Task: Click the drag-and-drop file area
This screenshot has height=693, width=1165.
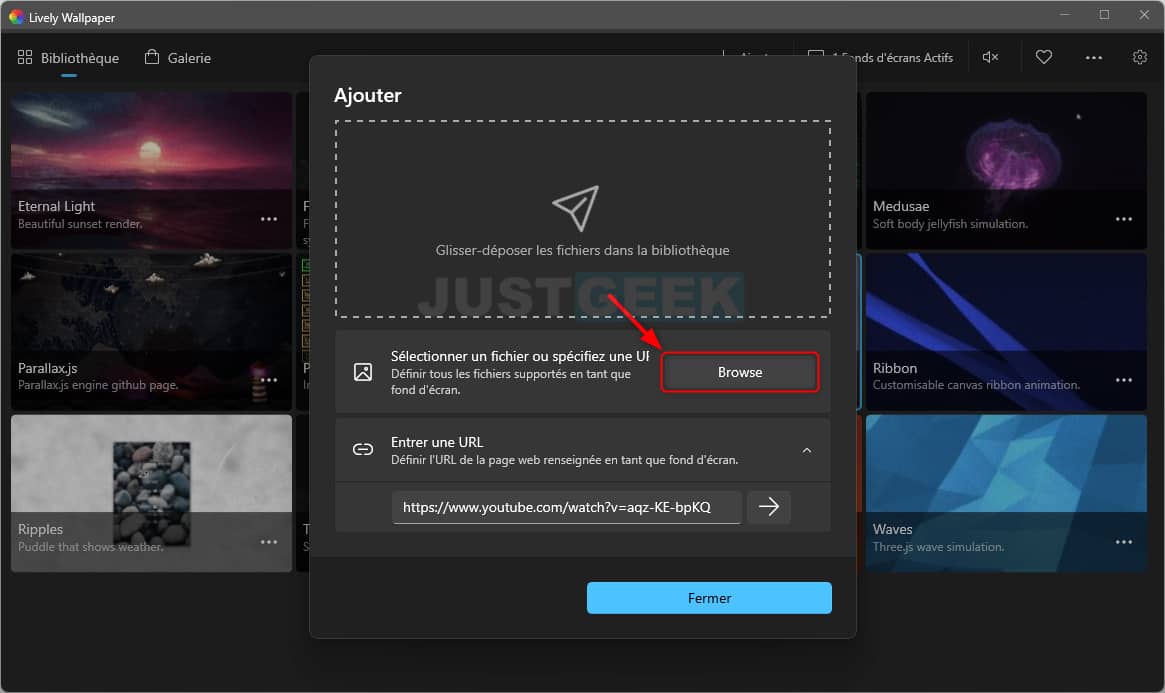Action: point(582,219)
